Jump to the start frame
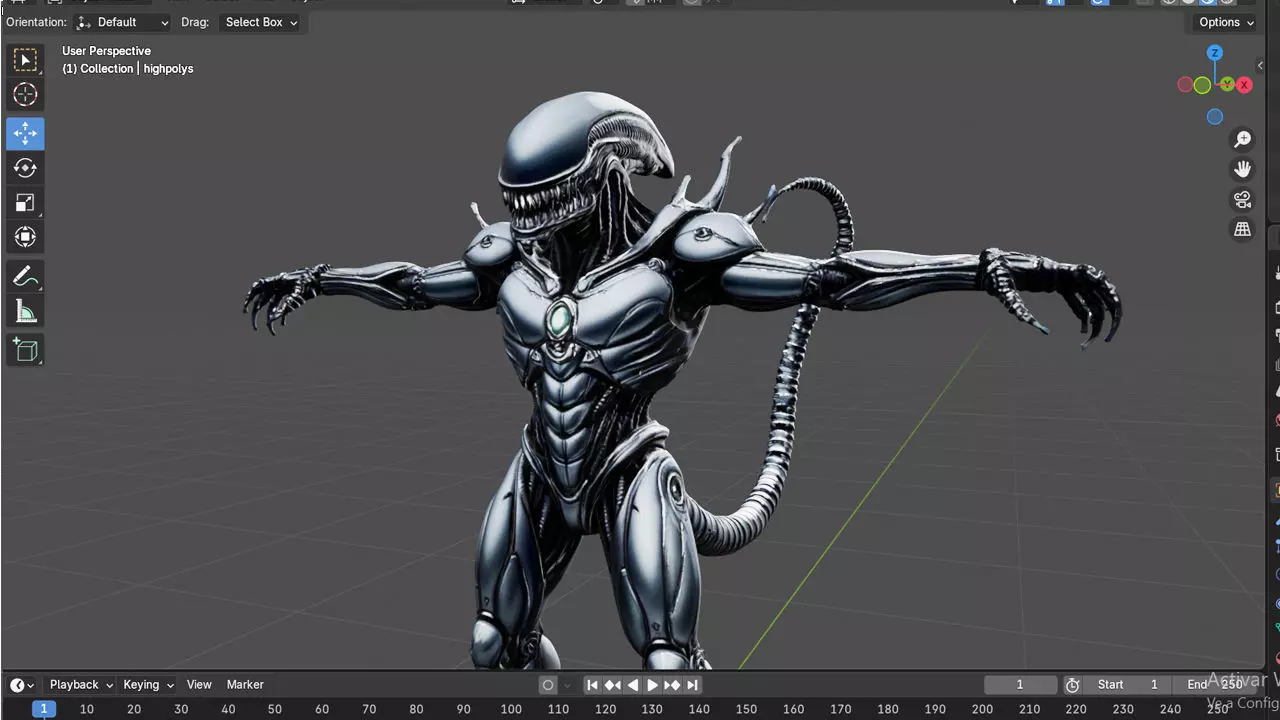The image size is (1280, 720). (x=592, y=685)
